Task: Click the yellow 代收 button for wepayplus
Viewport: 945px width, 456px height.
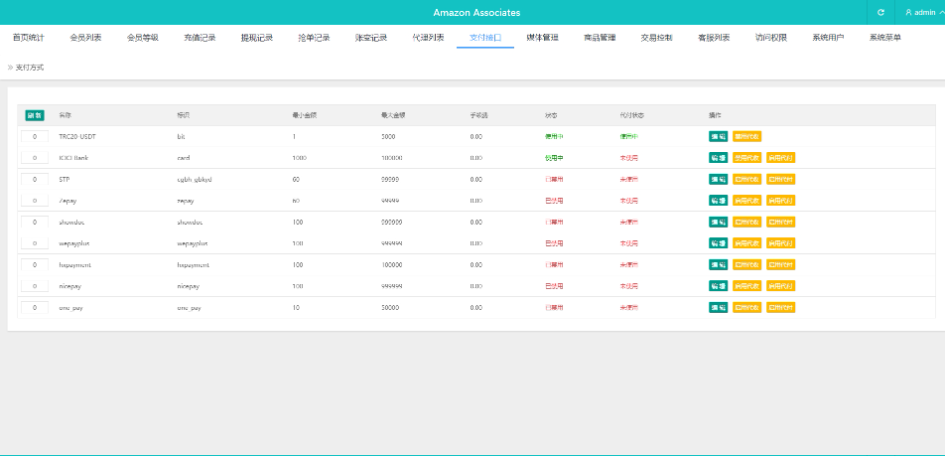Action: [747, 243]
